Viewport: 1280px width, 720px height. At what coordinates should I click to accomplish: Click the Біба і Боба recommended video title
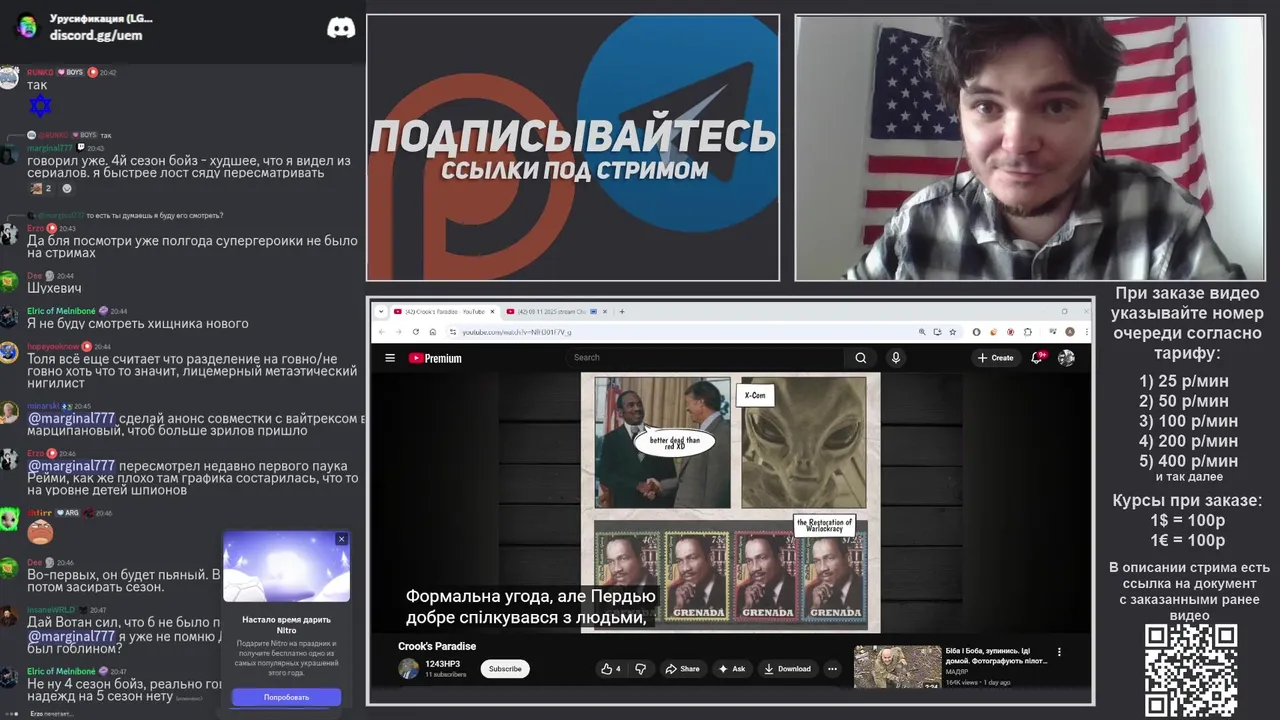coord(997,656)
